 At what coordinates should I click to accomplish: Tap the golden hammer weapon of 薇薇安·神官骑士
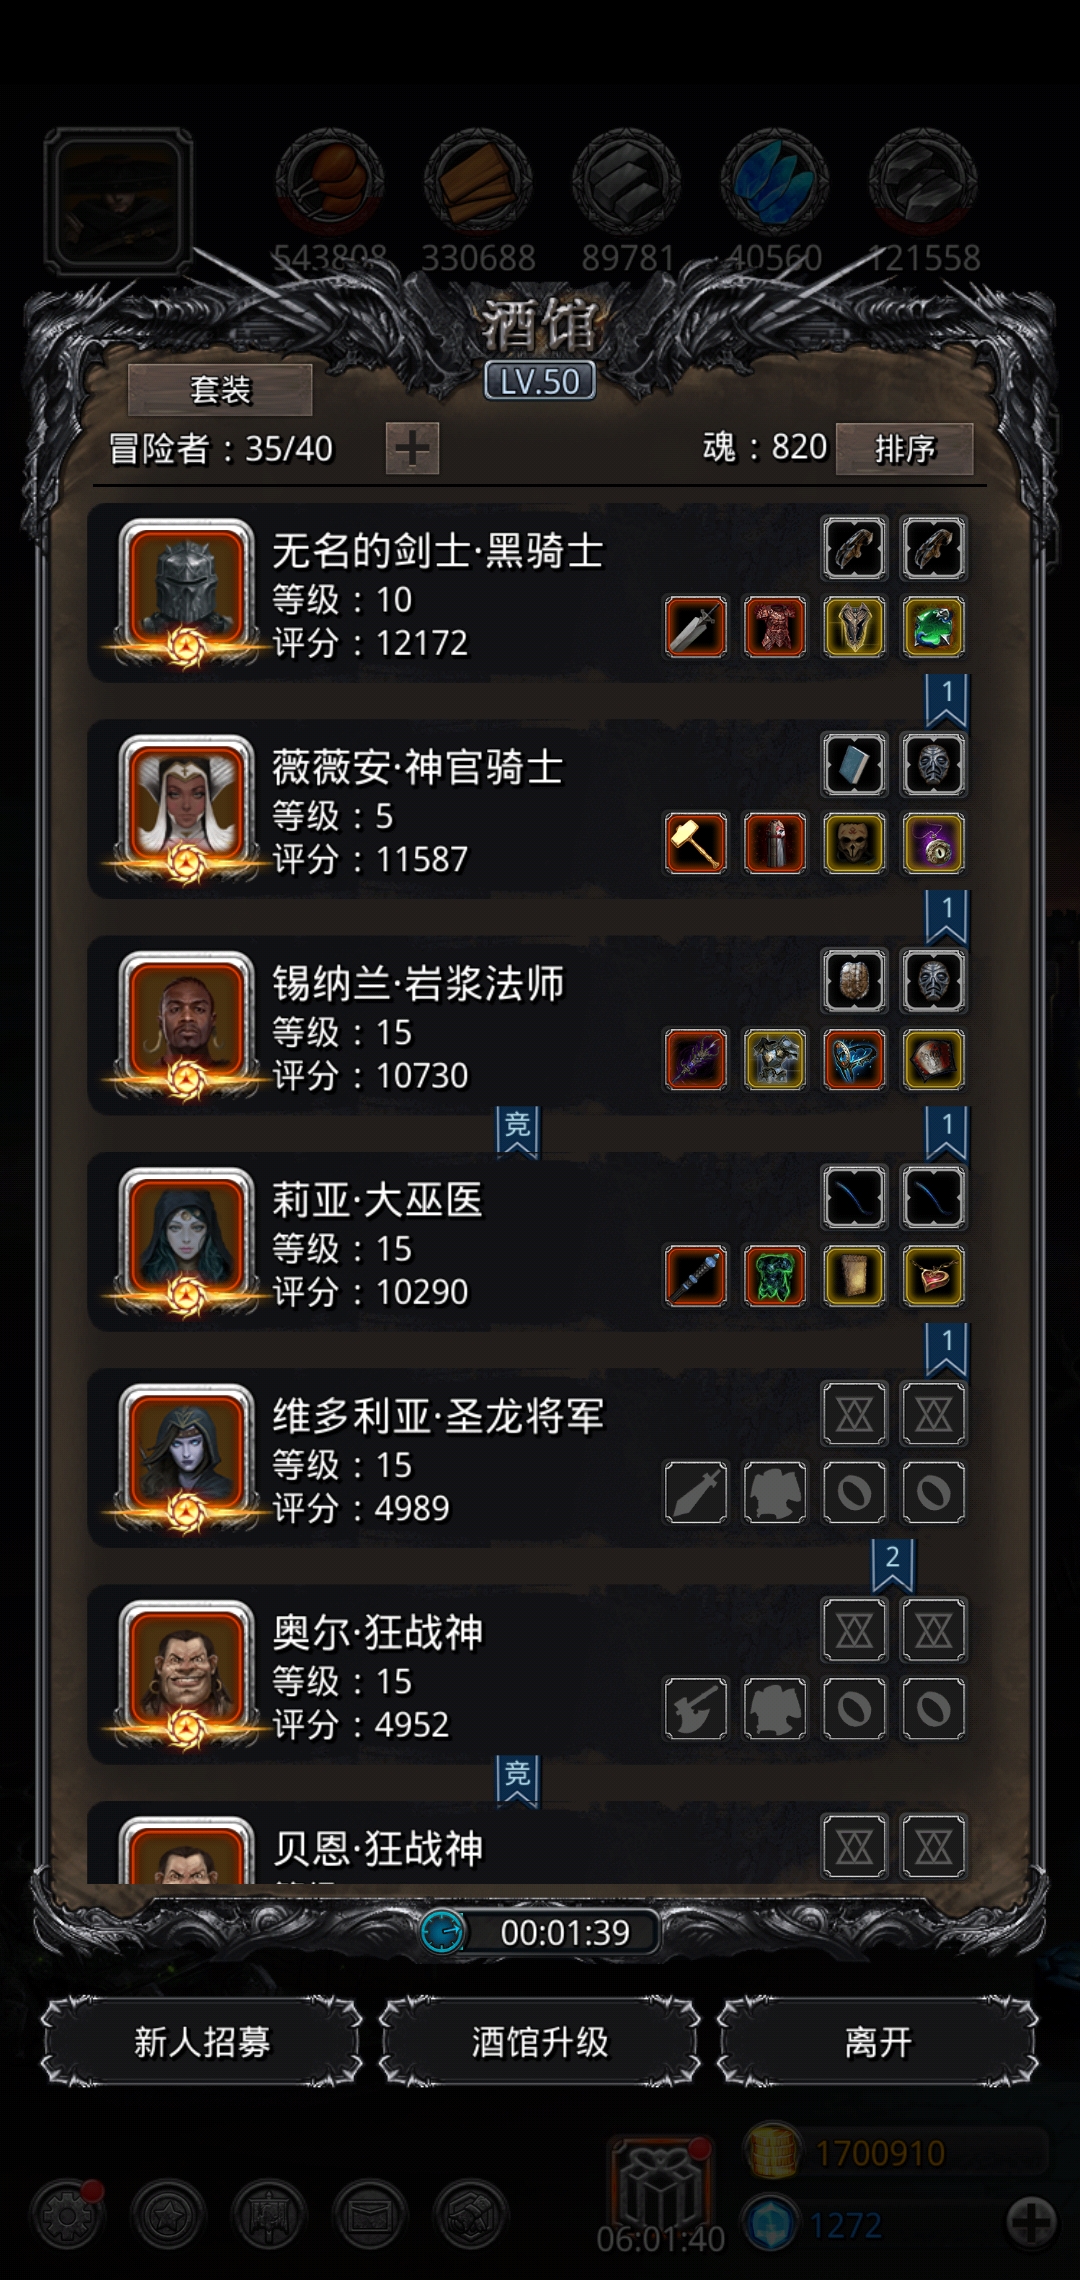tap(696, 843)
